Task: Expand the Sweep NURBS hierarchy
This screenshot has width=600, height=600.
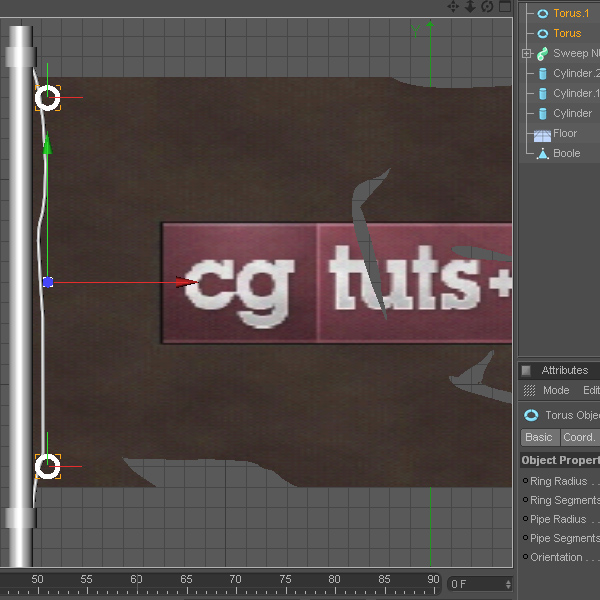Action: (x=527, y=54)
